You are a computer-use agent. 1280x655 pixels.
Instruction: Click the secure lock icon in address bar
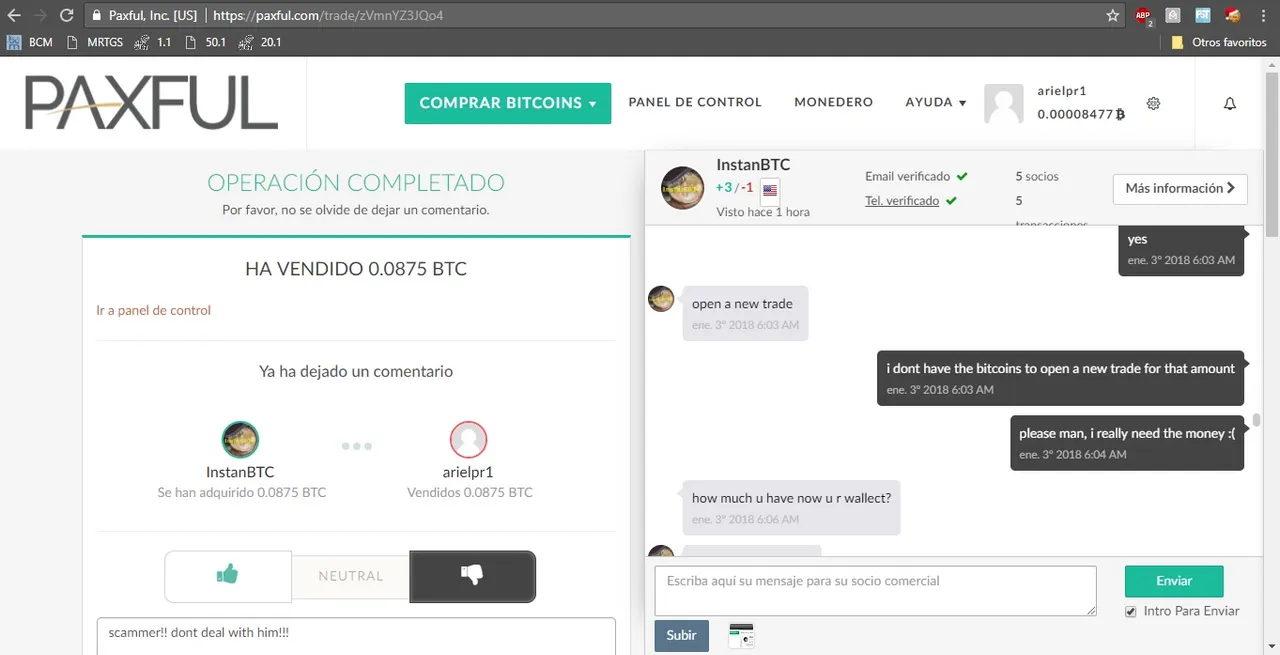coord(96,16)
